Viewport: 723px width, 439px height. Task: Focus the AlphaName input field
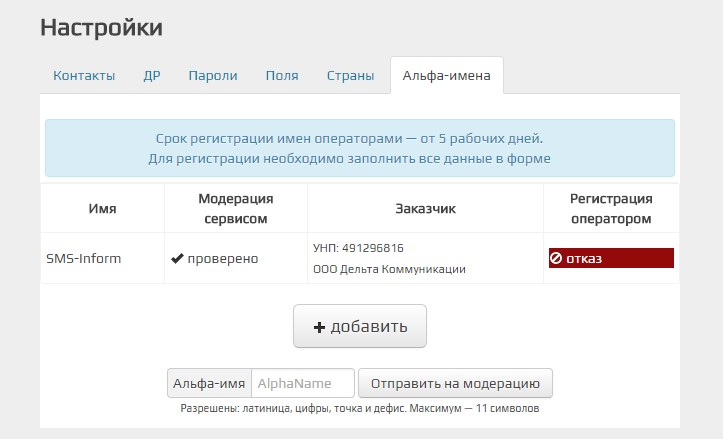pos(303,383)
